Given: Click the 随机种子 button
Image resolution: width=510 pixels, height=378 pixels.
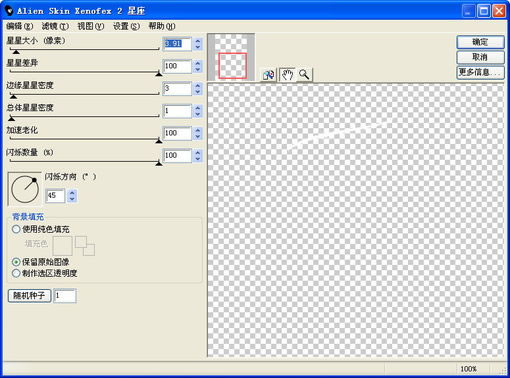Looking at the screenshot, I should pyautogui.click(x=29, y=296).
